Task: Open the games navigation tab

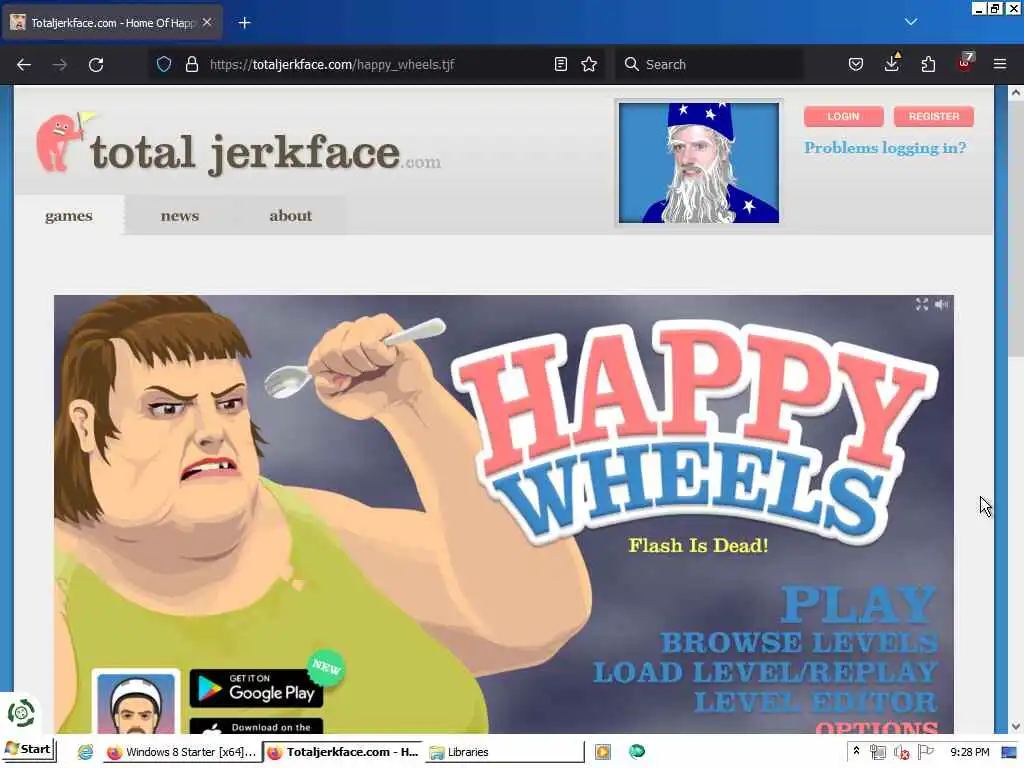Action: 69,216
